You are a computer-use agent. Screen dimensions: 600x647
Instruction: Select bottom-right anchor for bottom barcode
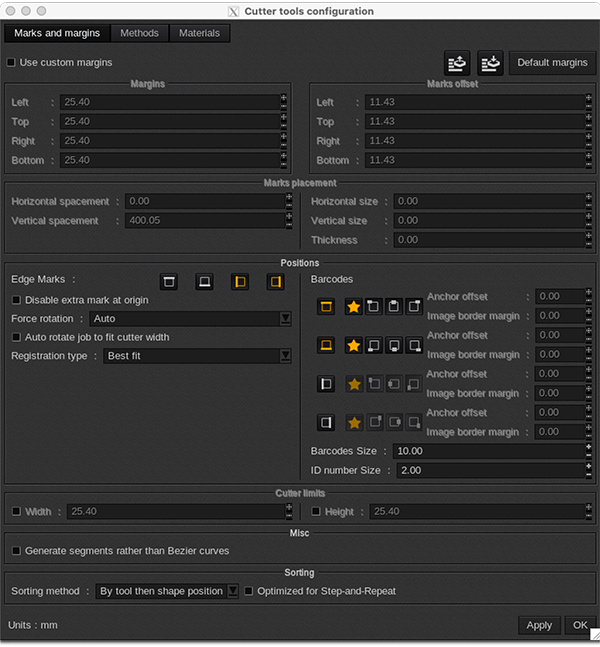[x=413, y=345]
